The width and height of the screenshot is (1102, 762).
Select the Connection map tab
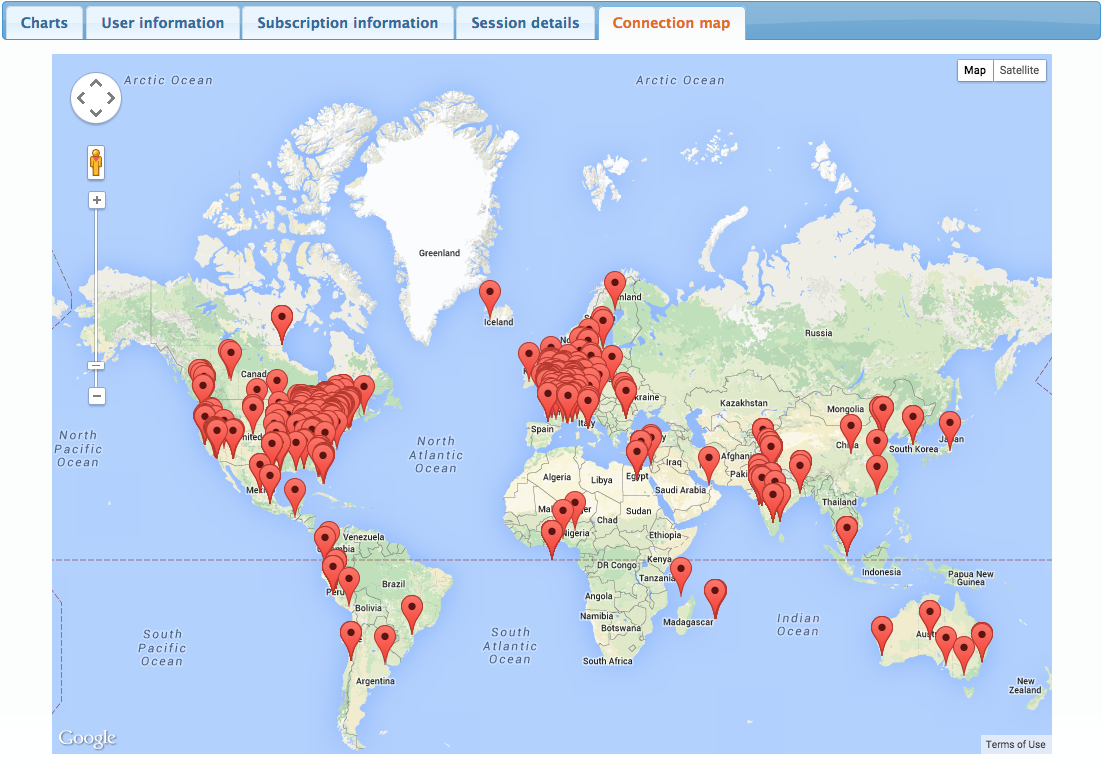(671, 22)
